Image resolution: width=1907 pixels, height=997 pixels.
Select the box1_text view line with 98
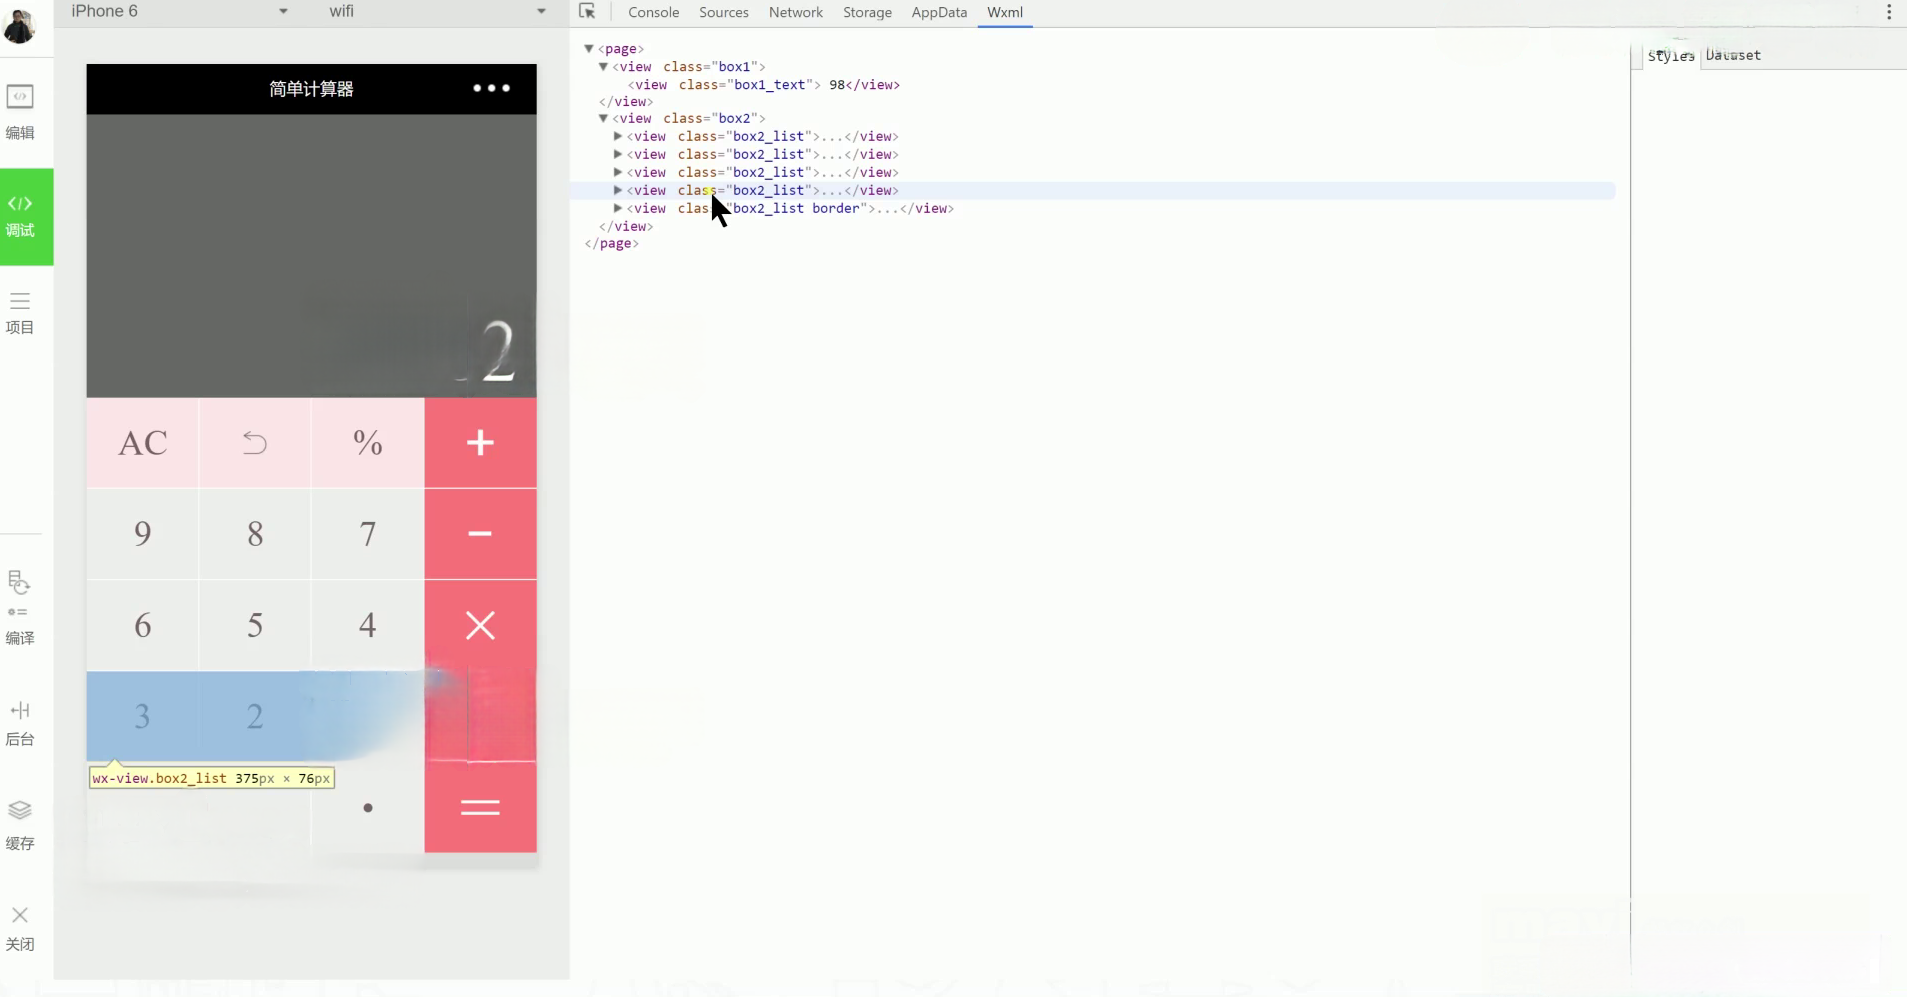764,85
